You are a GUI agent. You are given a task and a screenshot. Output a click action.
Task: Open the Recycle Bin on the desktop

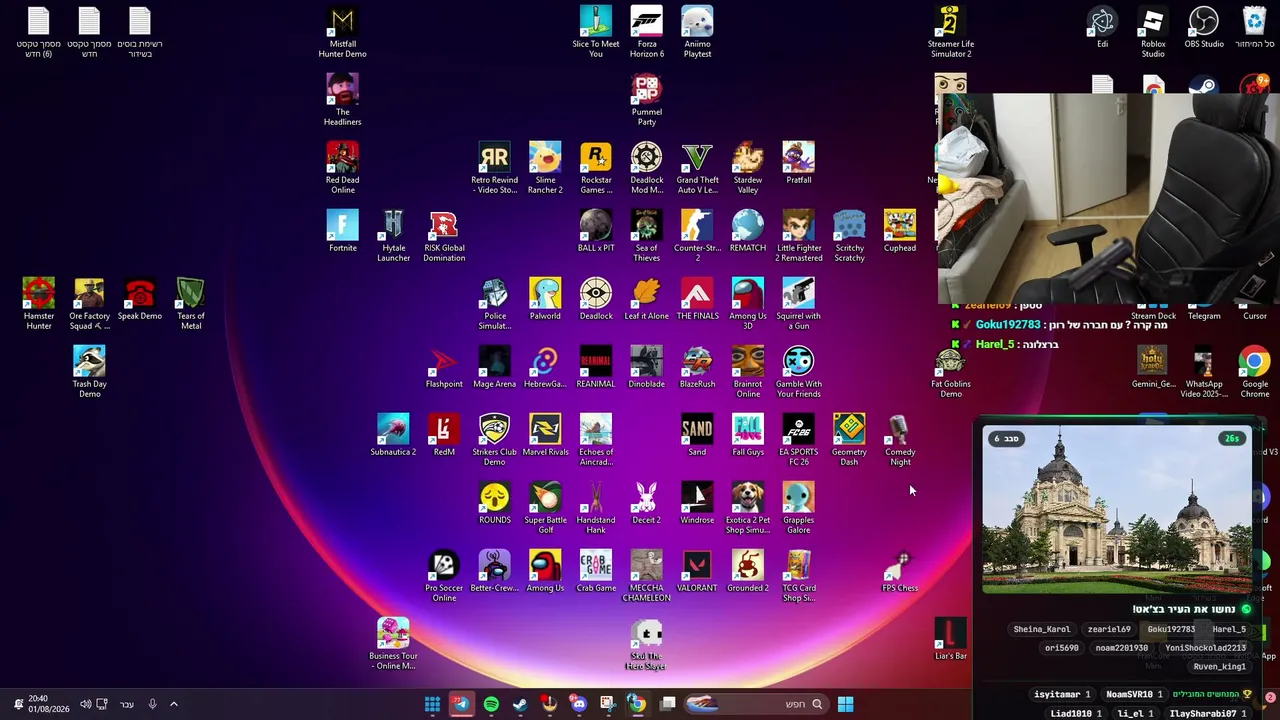pyautogui.click(x=1254, y=28)
